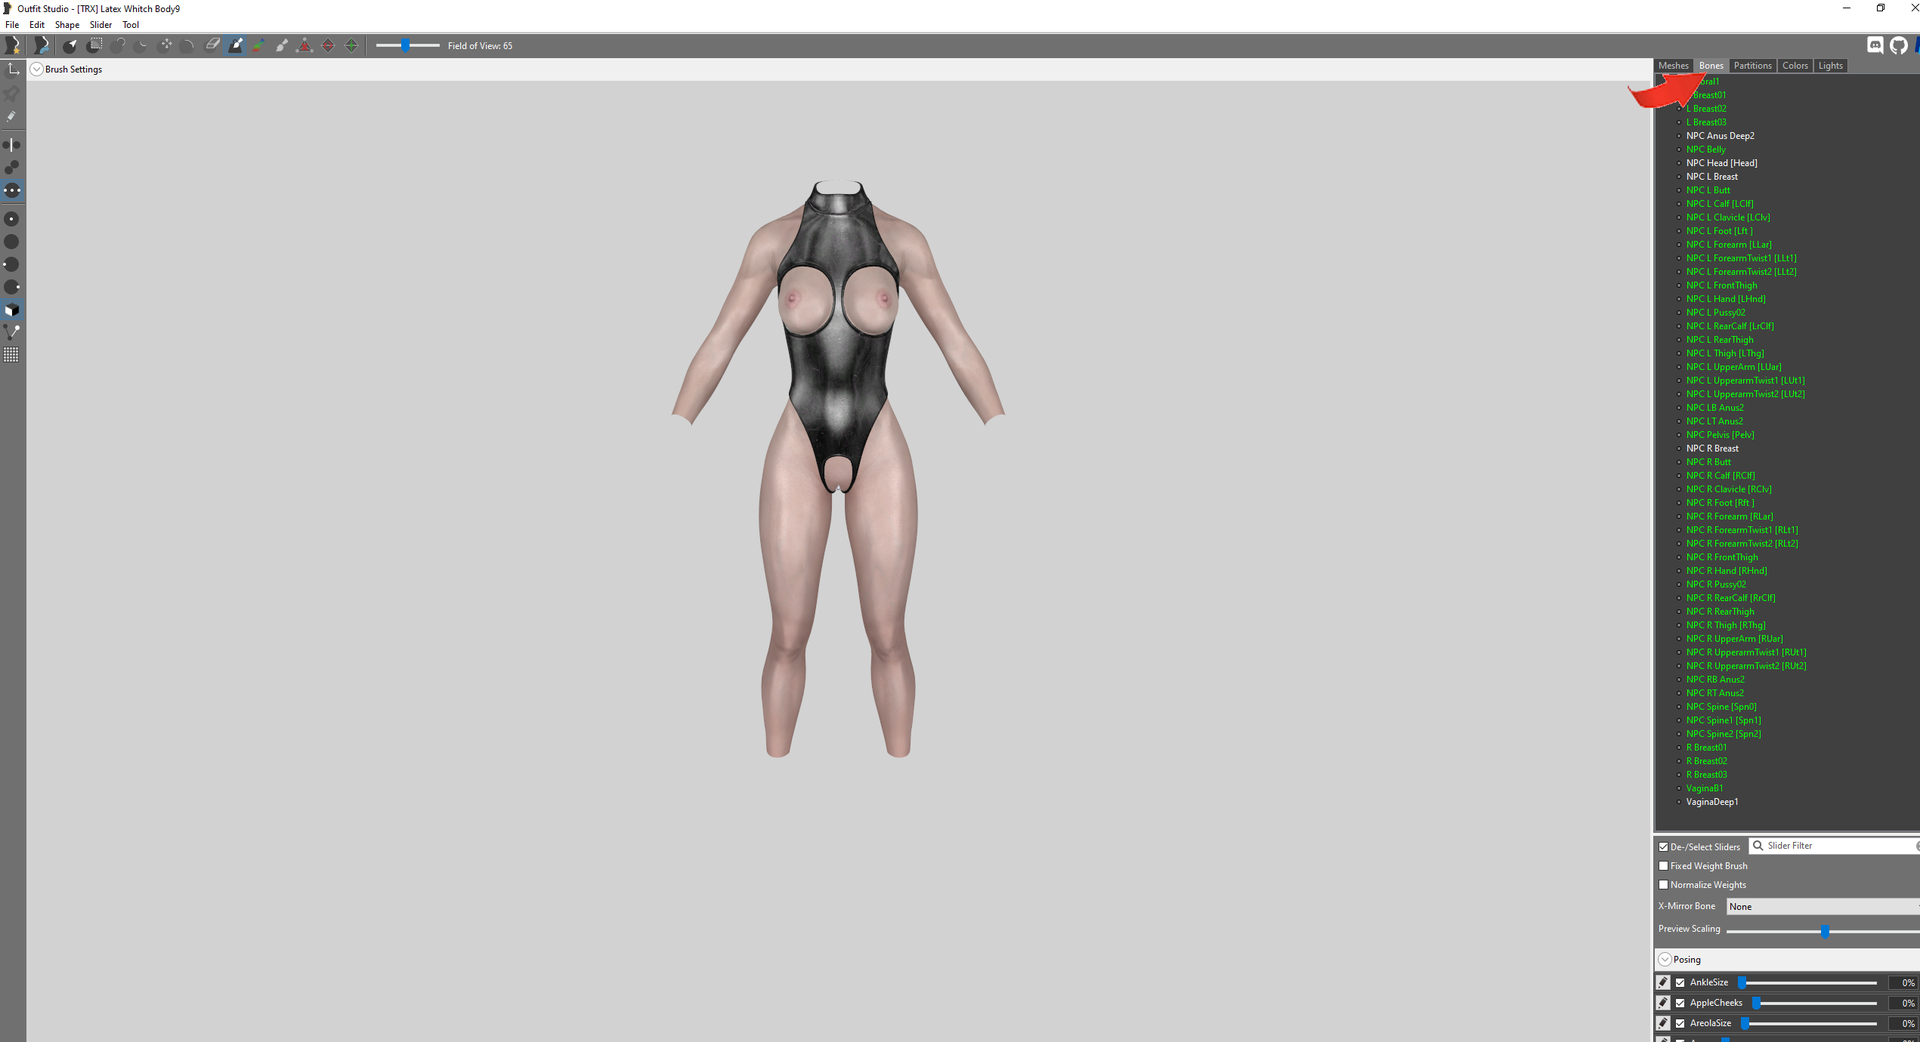Toggle X-Mirror brush icon
Screen dimensions: 1920x1042
[x=12, y=145]
